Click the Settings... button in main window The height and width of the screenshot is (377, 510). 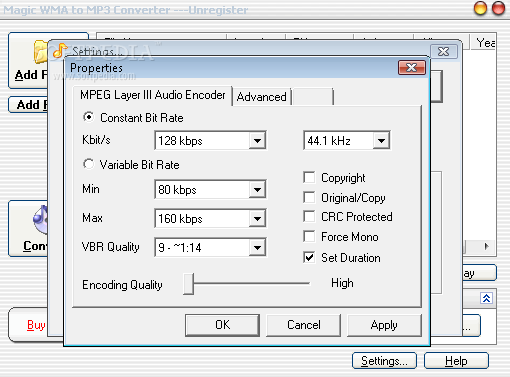coord(384,361)
